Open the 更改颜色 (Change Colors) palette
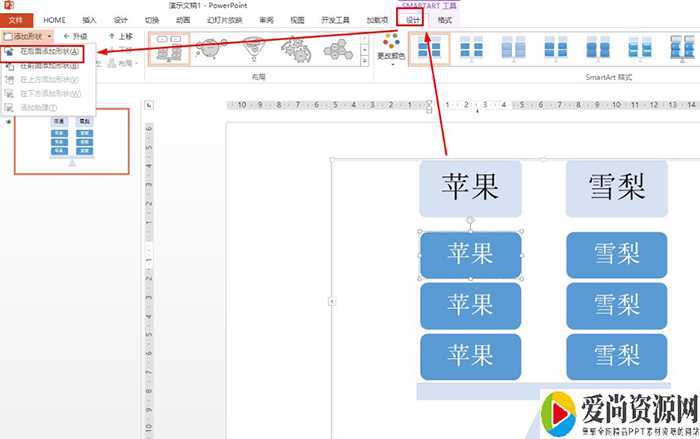This screenshot has height=439, width=700. coord(391,49)
